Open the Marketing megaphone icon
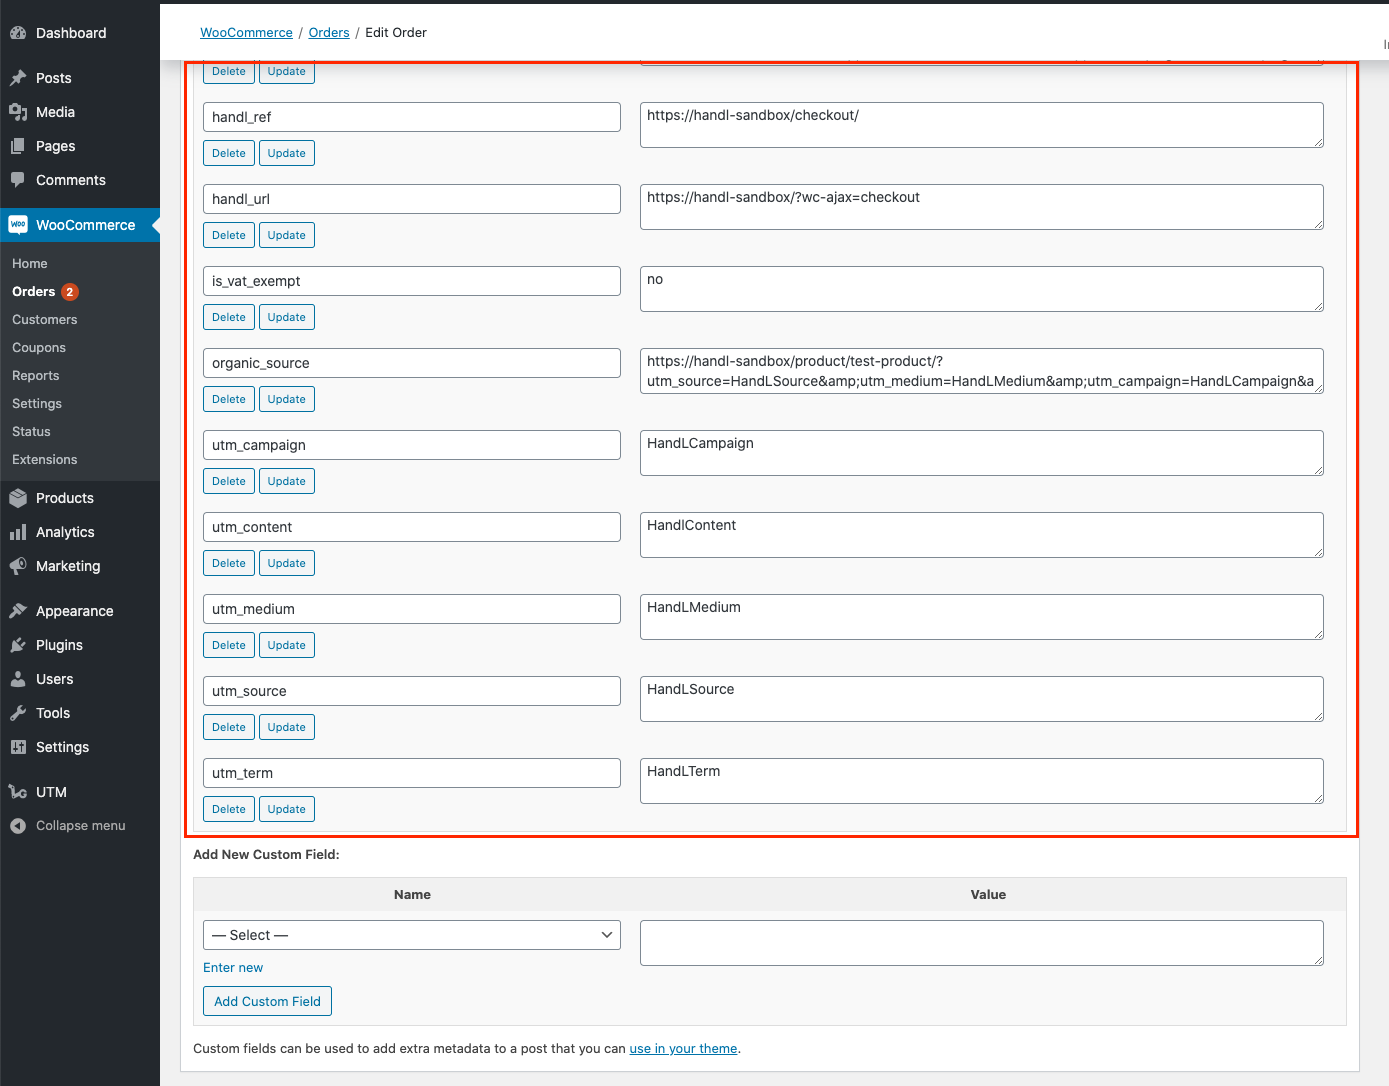Viewport: 1389px width, 1086px height. [19, 566]
